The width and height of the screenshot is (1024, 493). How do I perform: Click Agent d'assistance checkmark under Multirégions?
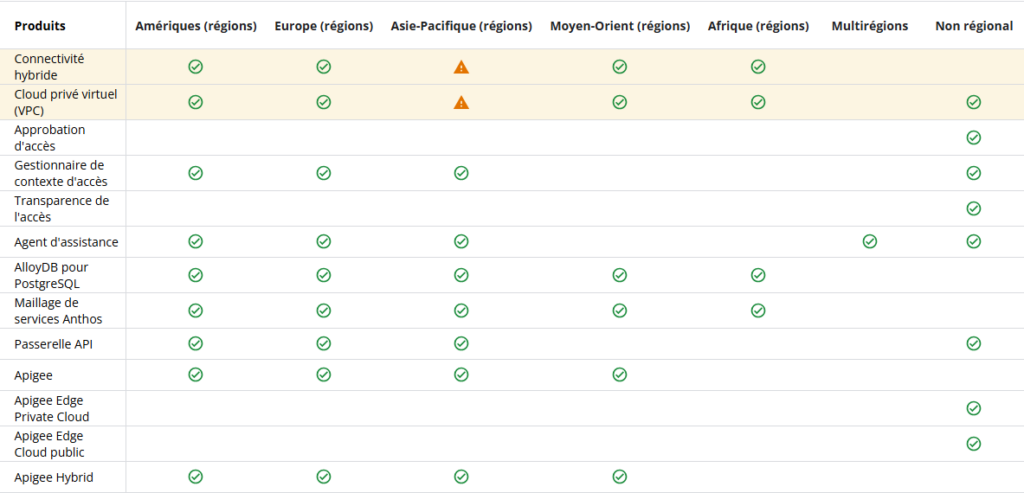tap(870, 242)
